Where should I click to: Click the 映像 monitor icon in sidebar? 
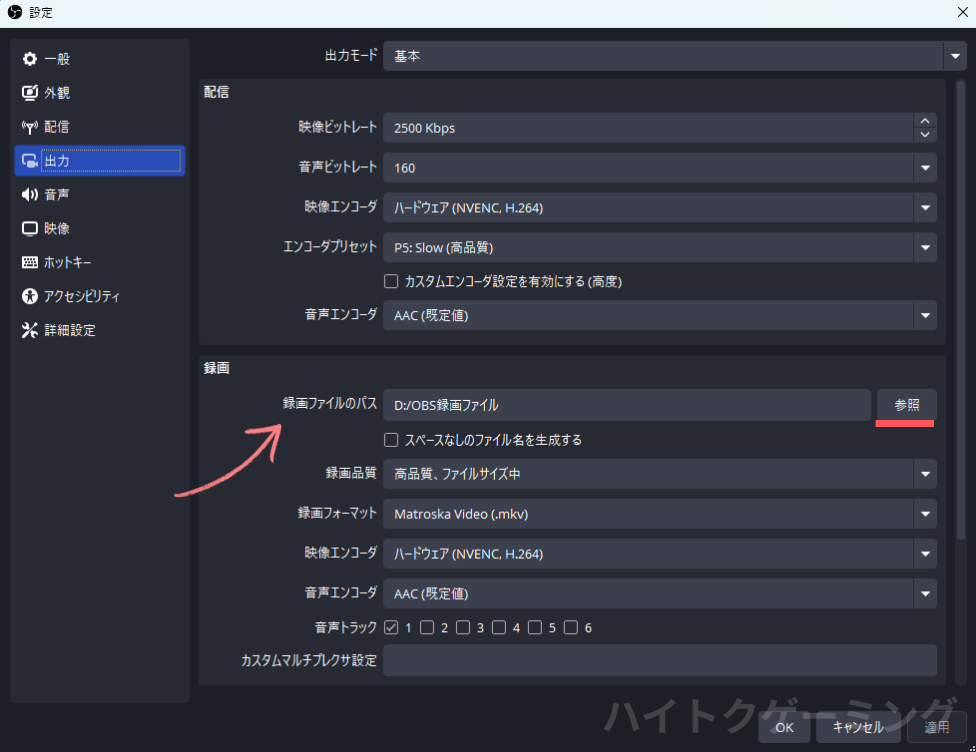pos(29,228)
